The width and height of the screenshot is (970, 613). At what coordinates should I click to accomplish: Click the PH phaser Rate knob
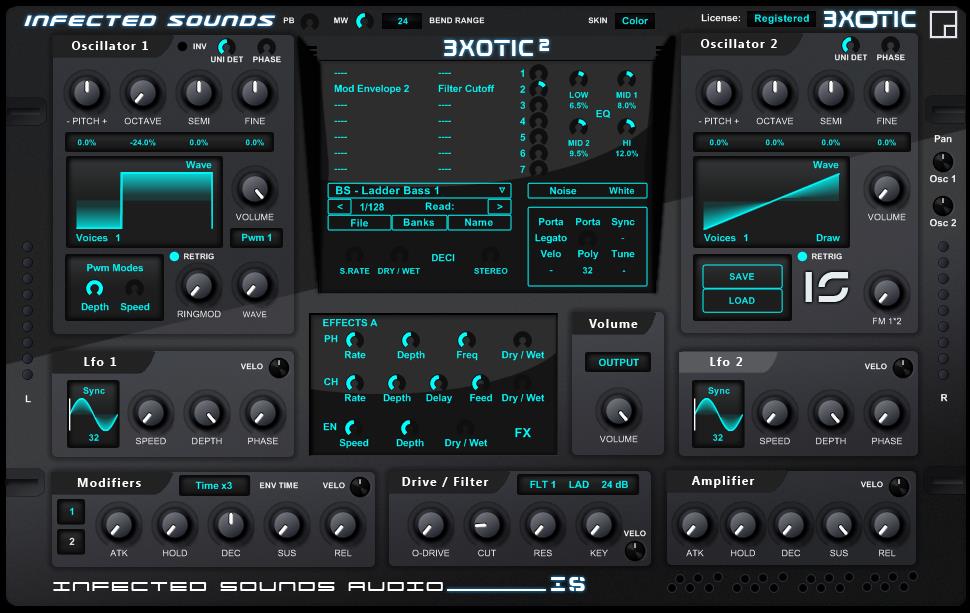[x=355, y=340]
